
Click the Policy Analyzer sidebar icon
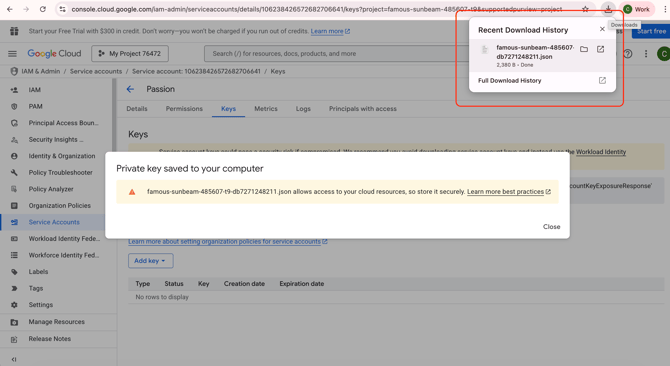(14, 189)
